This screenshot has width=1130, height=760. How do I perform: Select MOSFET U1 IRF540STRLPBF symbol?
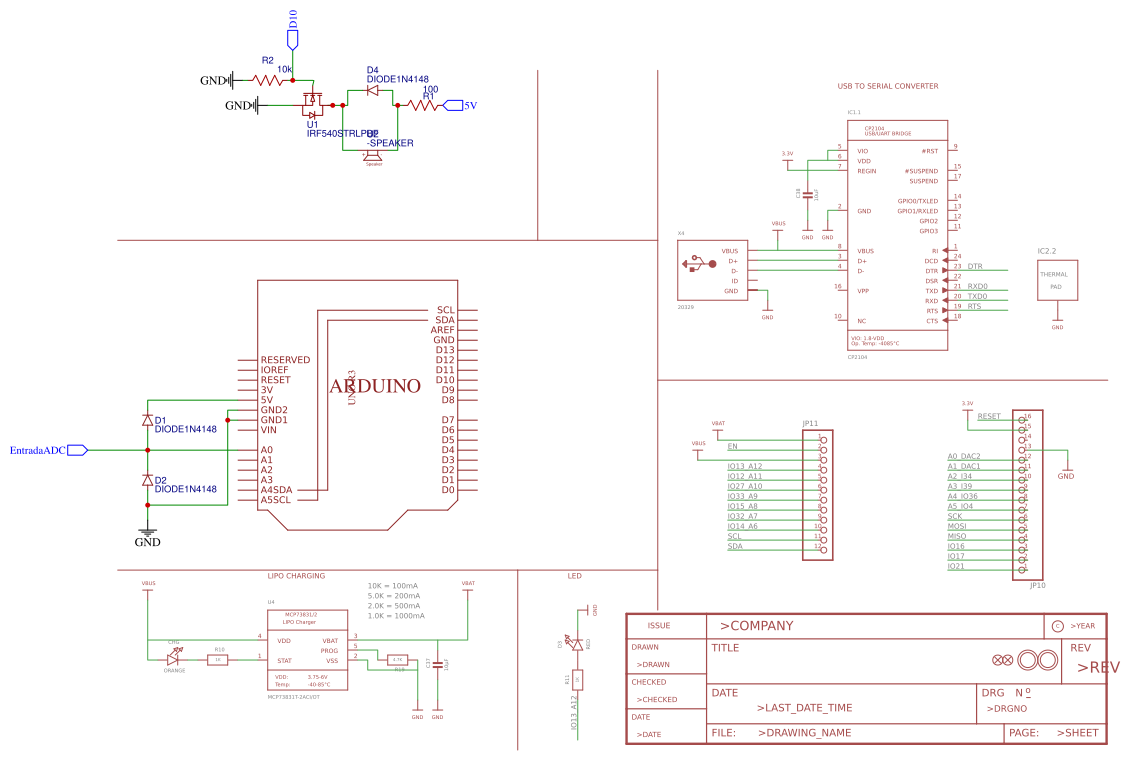[315, 103]
